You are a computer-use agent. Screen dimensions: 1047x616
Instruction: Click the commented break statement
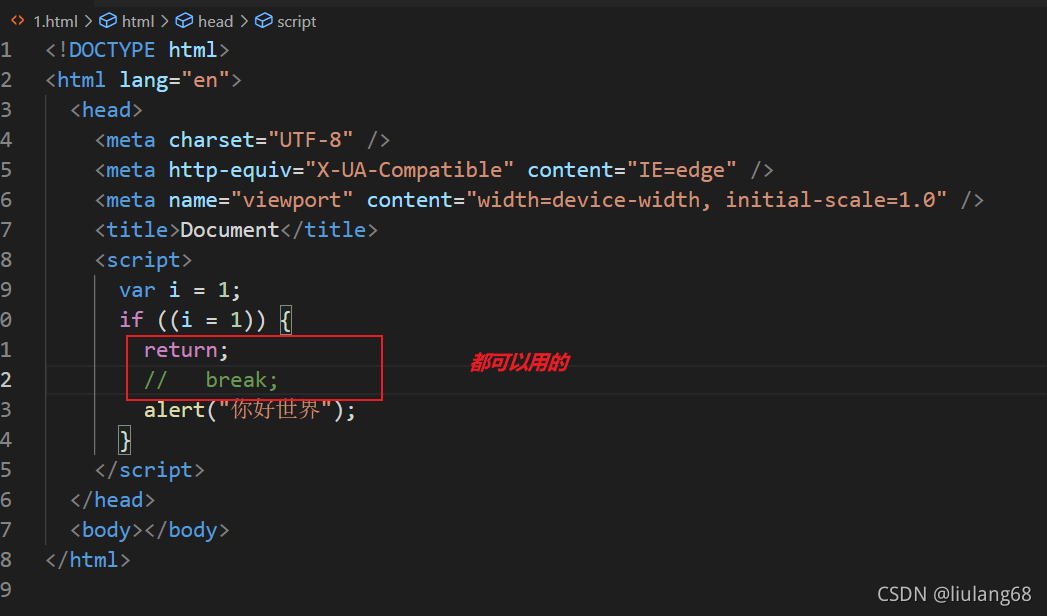pyautogui.click(x=211, y=380)
